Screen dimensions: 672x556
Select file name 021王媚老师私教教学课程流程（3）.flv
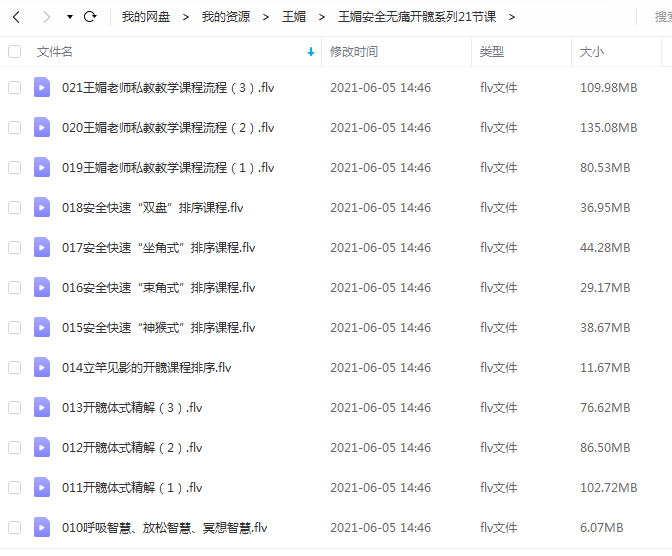tap(168, 87)
